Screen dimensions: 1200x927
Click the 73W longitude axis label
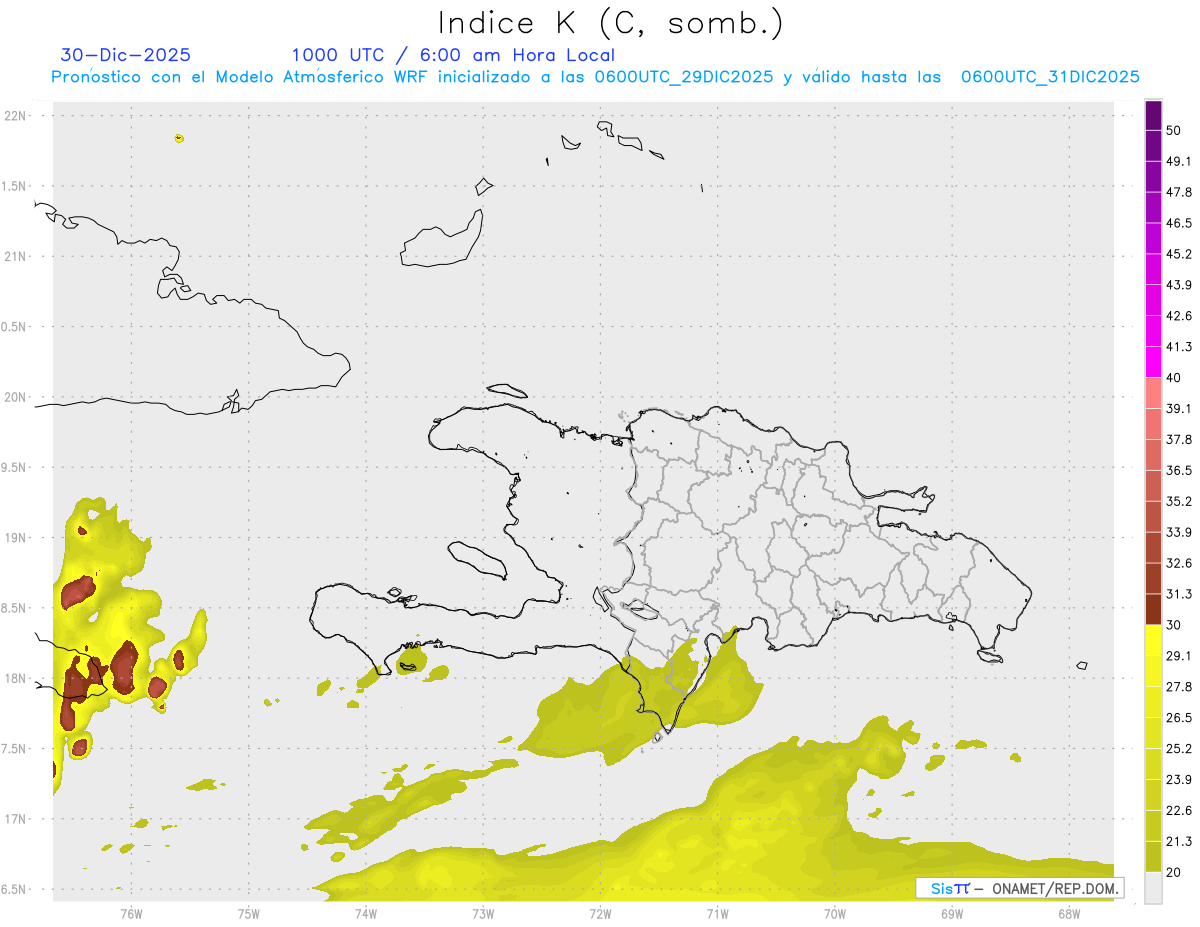click(x=483, y=914)
